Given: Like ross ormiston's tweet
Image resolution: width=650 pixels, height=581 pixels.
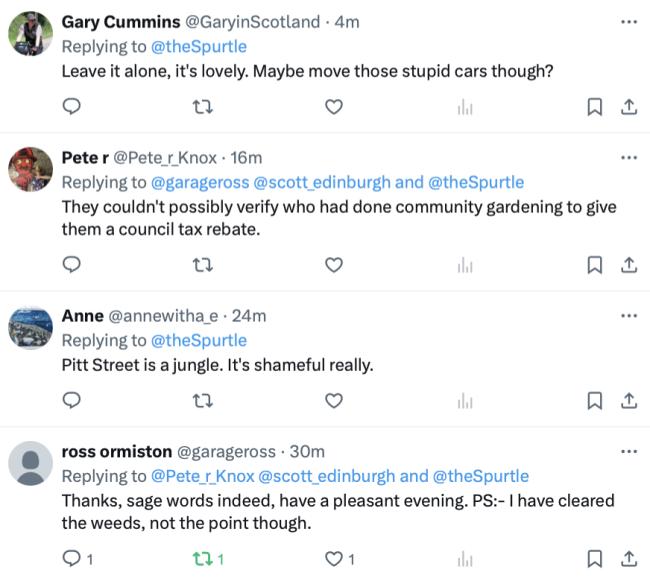Looking at the screenshot, I should [336, 558].
